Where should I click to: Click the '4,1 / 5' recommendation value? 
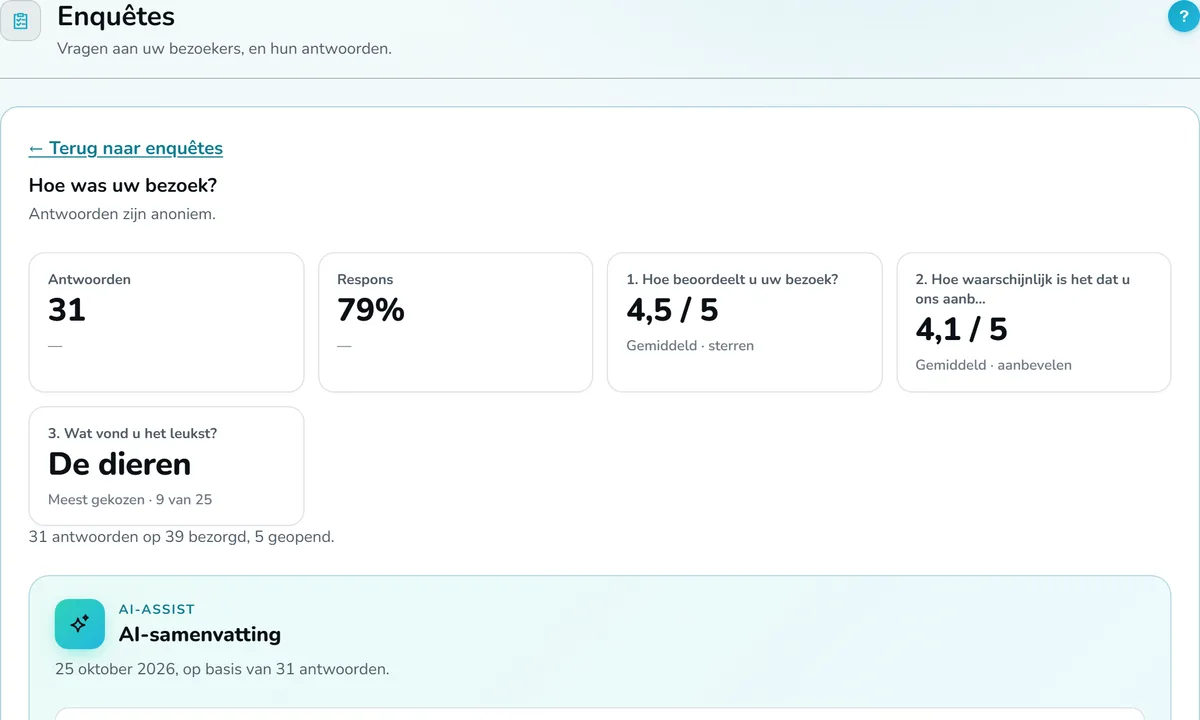point(962,329)
